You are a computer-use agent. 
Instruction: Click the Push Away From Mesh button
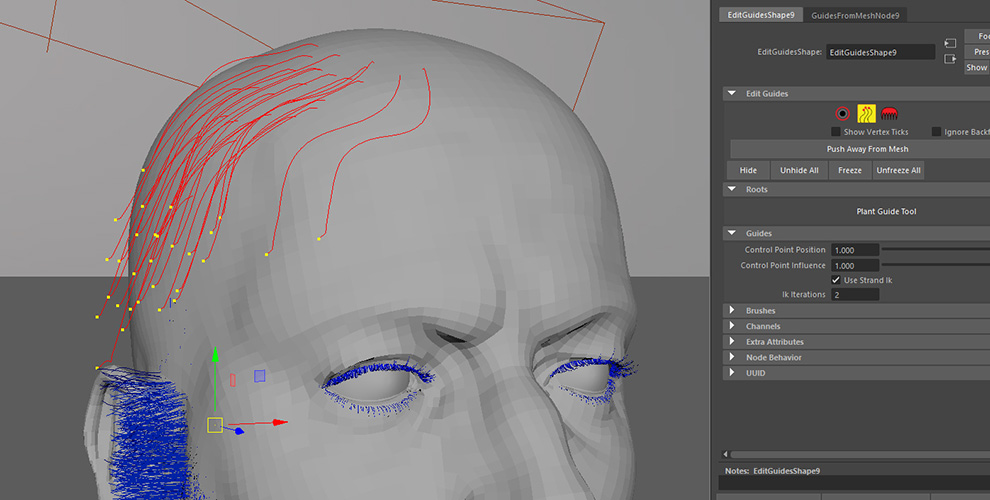click(867, 149)
